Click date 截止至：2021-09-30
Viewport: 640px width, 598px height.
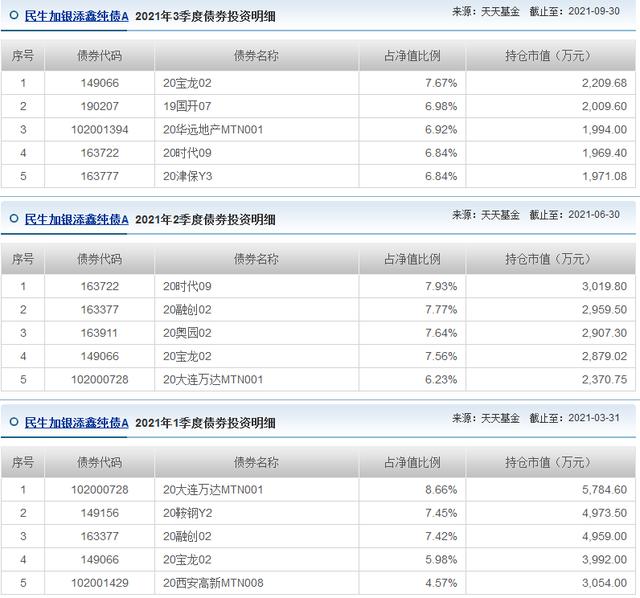point(574,11)
